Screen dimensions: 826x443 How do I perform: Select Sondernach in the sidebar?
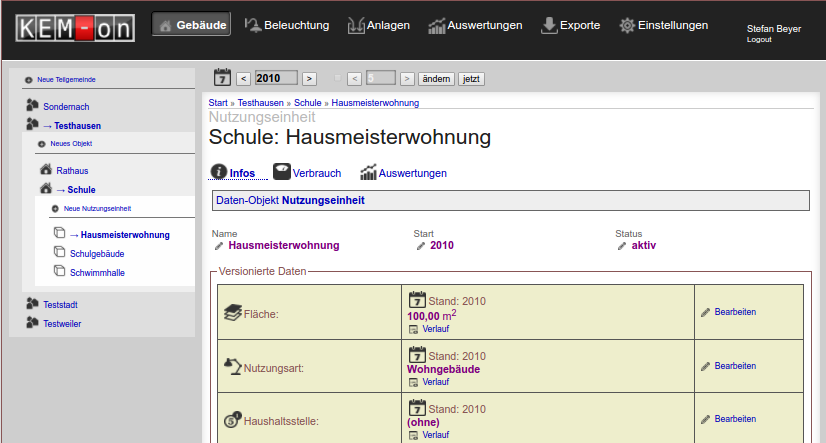66,106
